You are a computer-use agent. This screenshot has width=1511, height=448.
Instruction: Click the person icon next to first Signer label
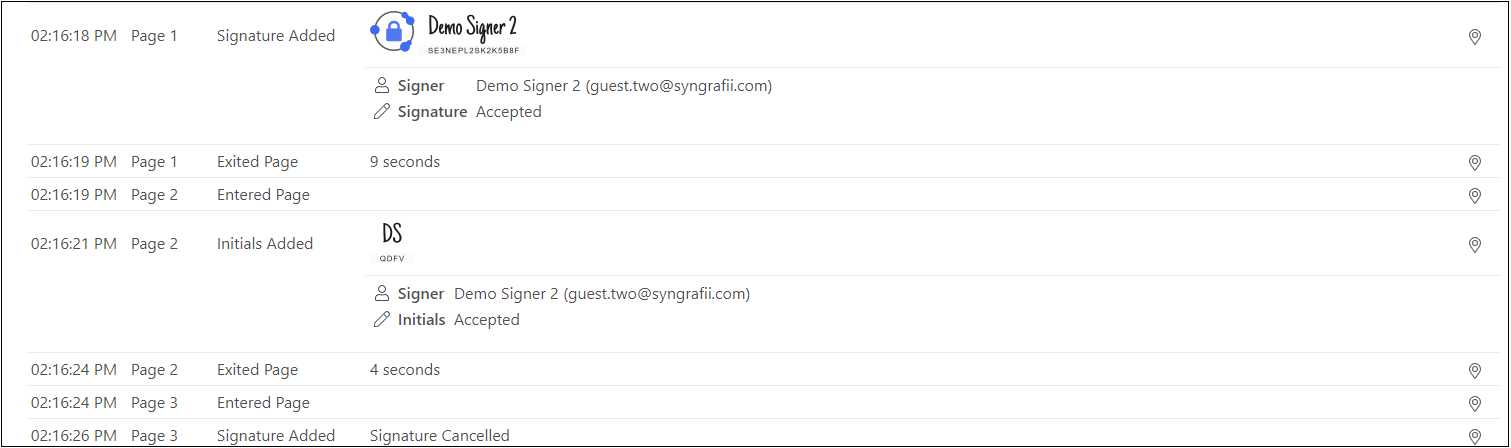click(381, 86)
